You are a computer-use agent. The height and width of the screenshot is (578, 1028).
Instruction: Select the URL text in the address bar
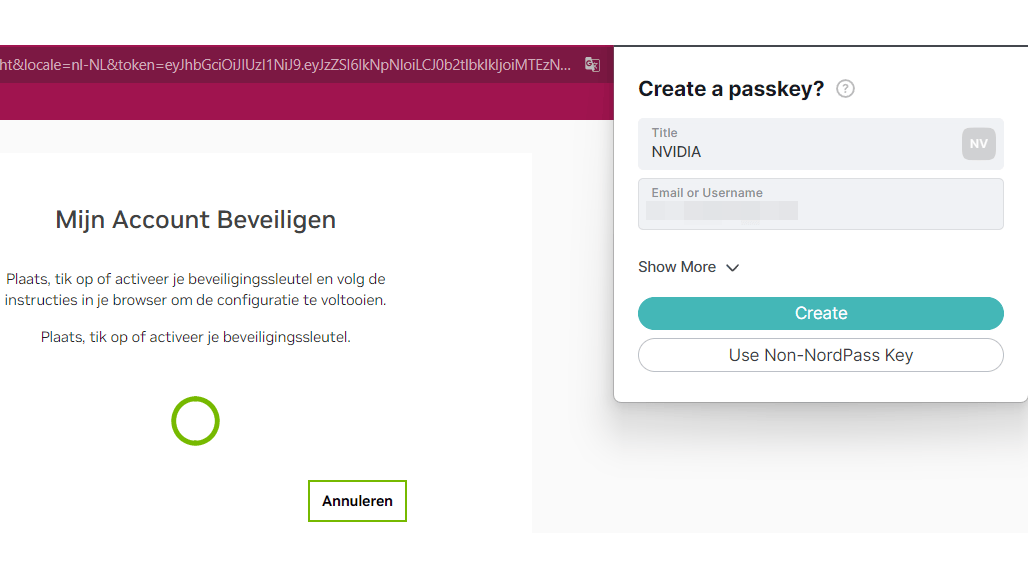285,65
